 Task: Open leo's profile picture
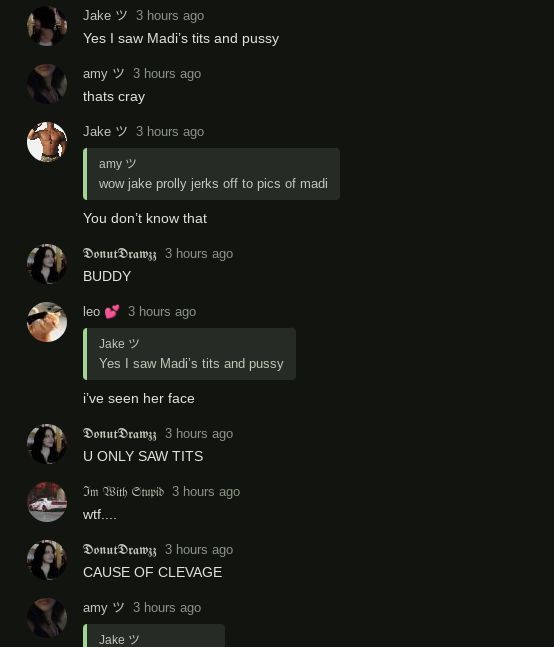pyautogui.click(x=47, y=322)
